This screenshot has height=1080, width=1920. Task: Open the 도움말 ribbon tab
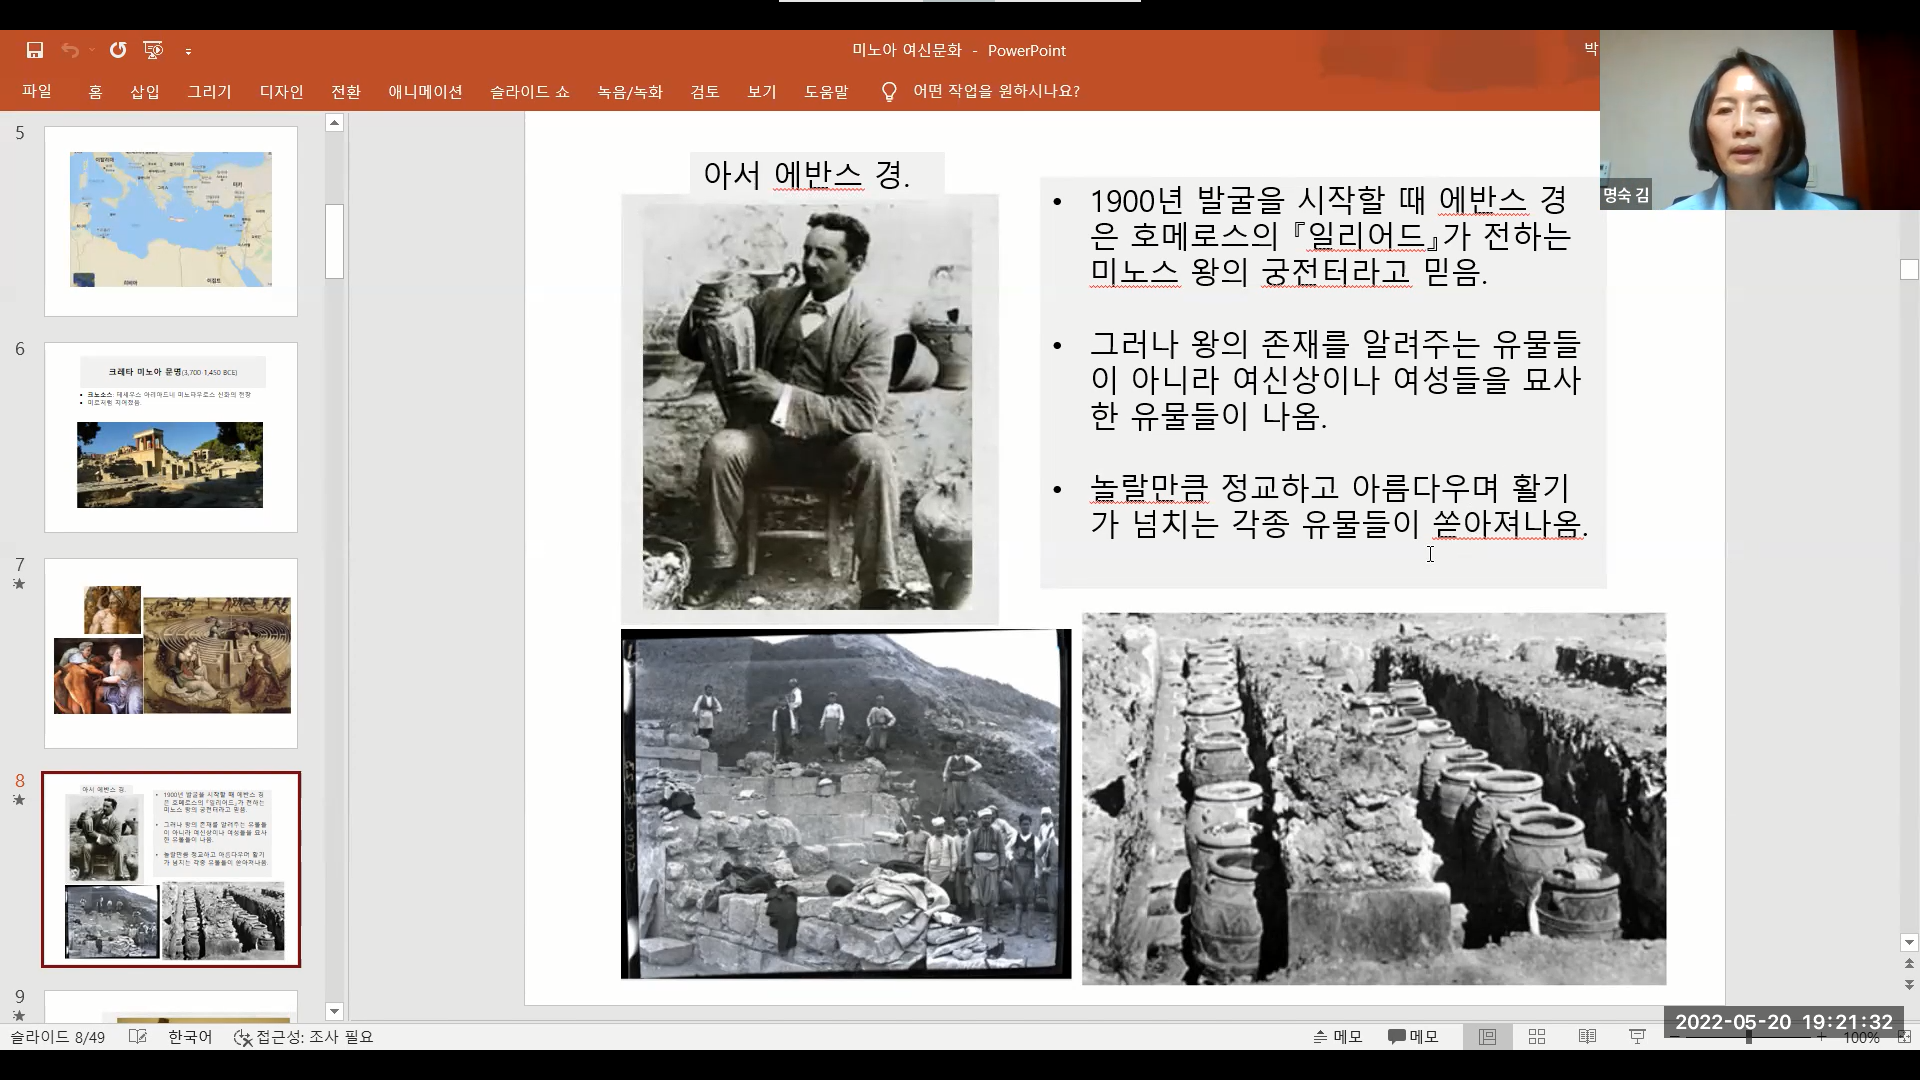[826, 91]
